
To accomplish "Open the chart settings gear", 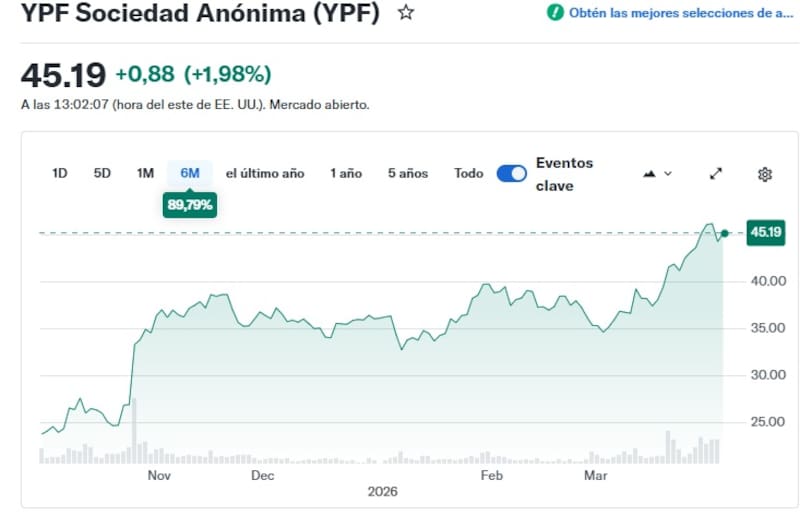I will [765, 174].
